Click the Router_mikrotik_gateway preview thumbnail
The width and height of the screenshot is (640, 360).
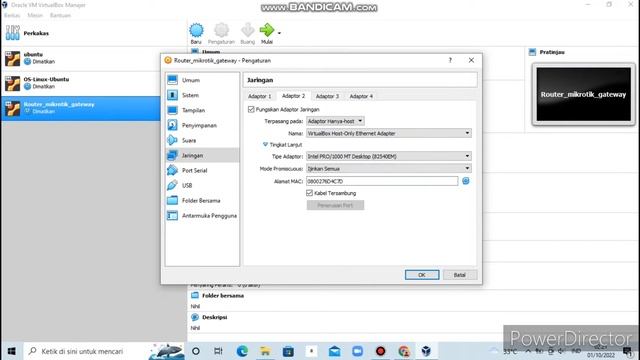coord(583,94)
